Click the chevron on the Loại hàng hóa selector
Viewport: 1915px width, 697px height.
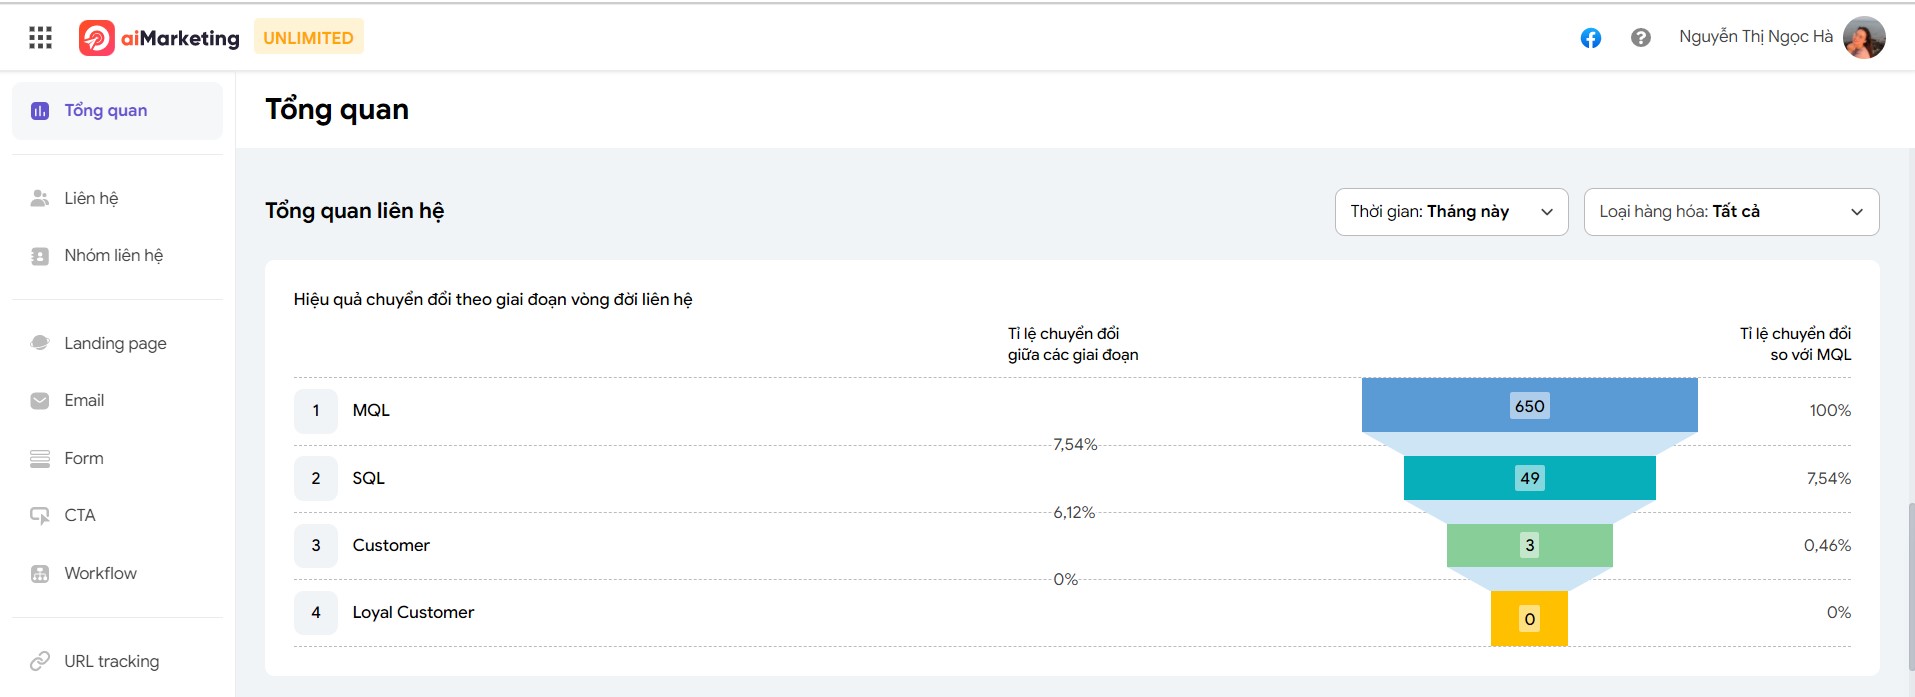tap(1856, 212)
